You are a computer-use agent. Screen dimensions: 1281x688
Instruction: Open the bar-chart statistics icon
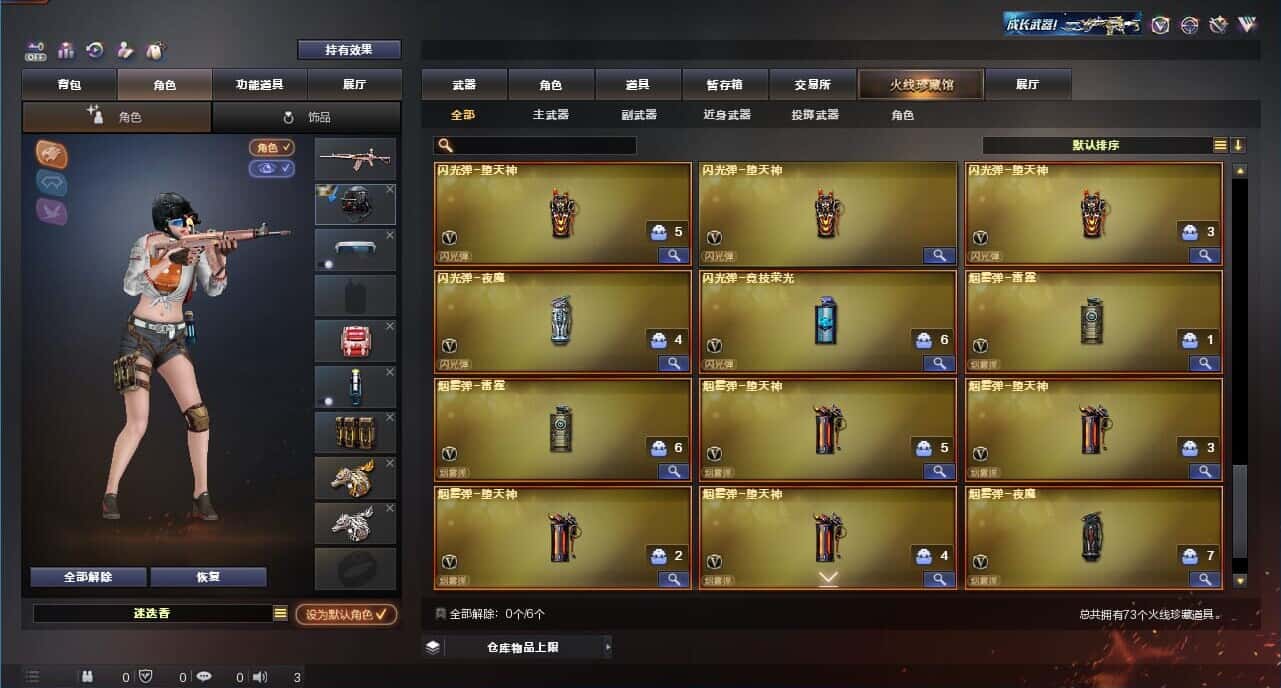(x=66, y=49)
